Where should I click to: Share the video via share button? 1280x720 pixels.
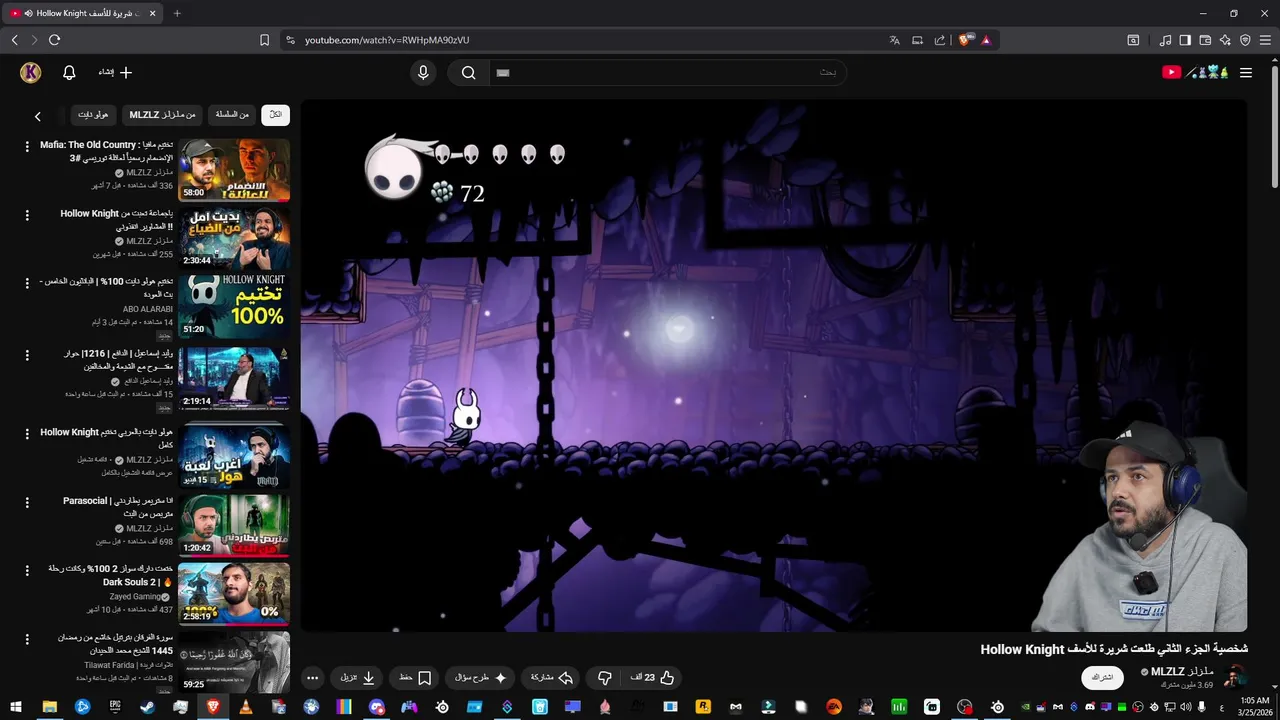click(x=551, y=678)
